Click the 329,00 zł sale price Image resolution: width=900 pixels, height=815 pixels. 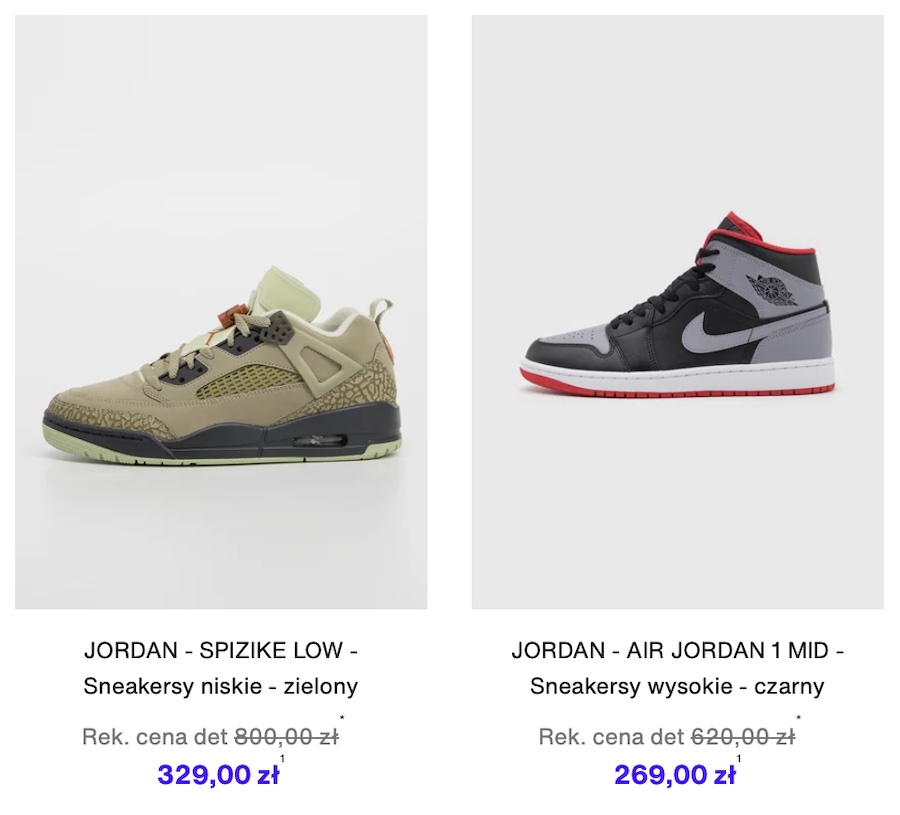pos(219,775)
